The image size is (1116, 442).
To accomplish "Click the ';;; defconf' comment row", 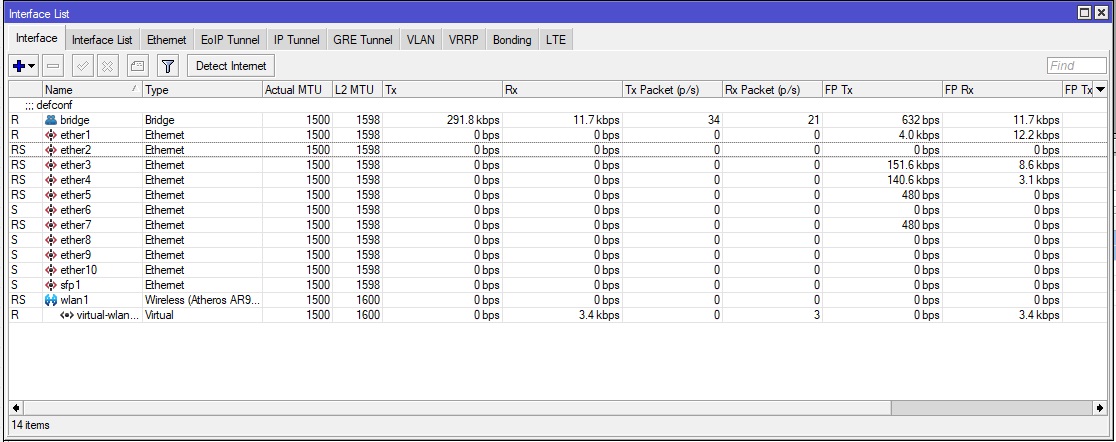I will pos(558,105).
